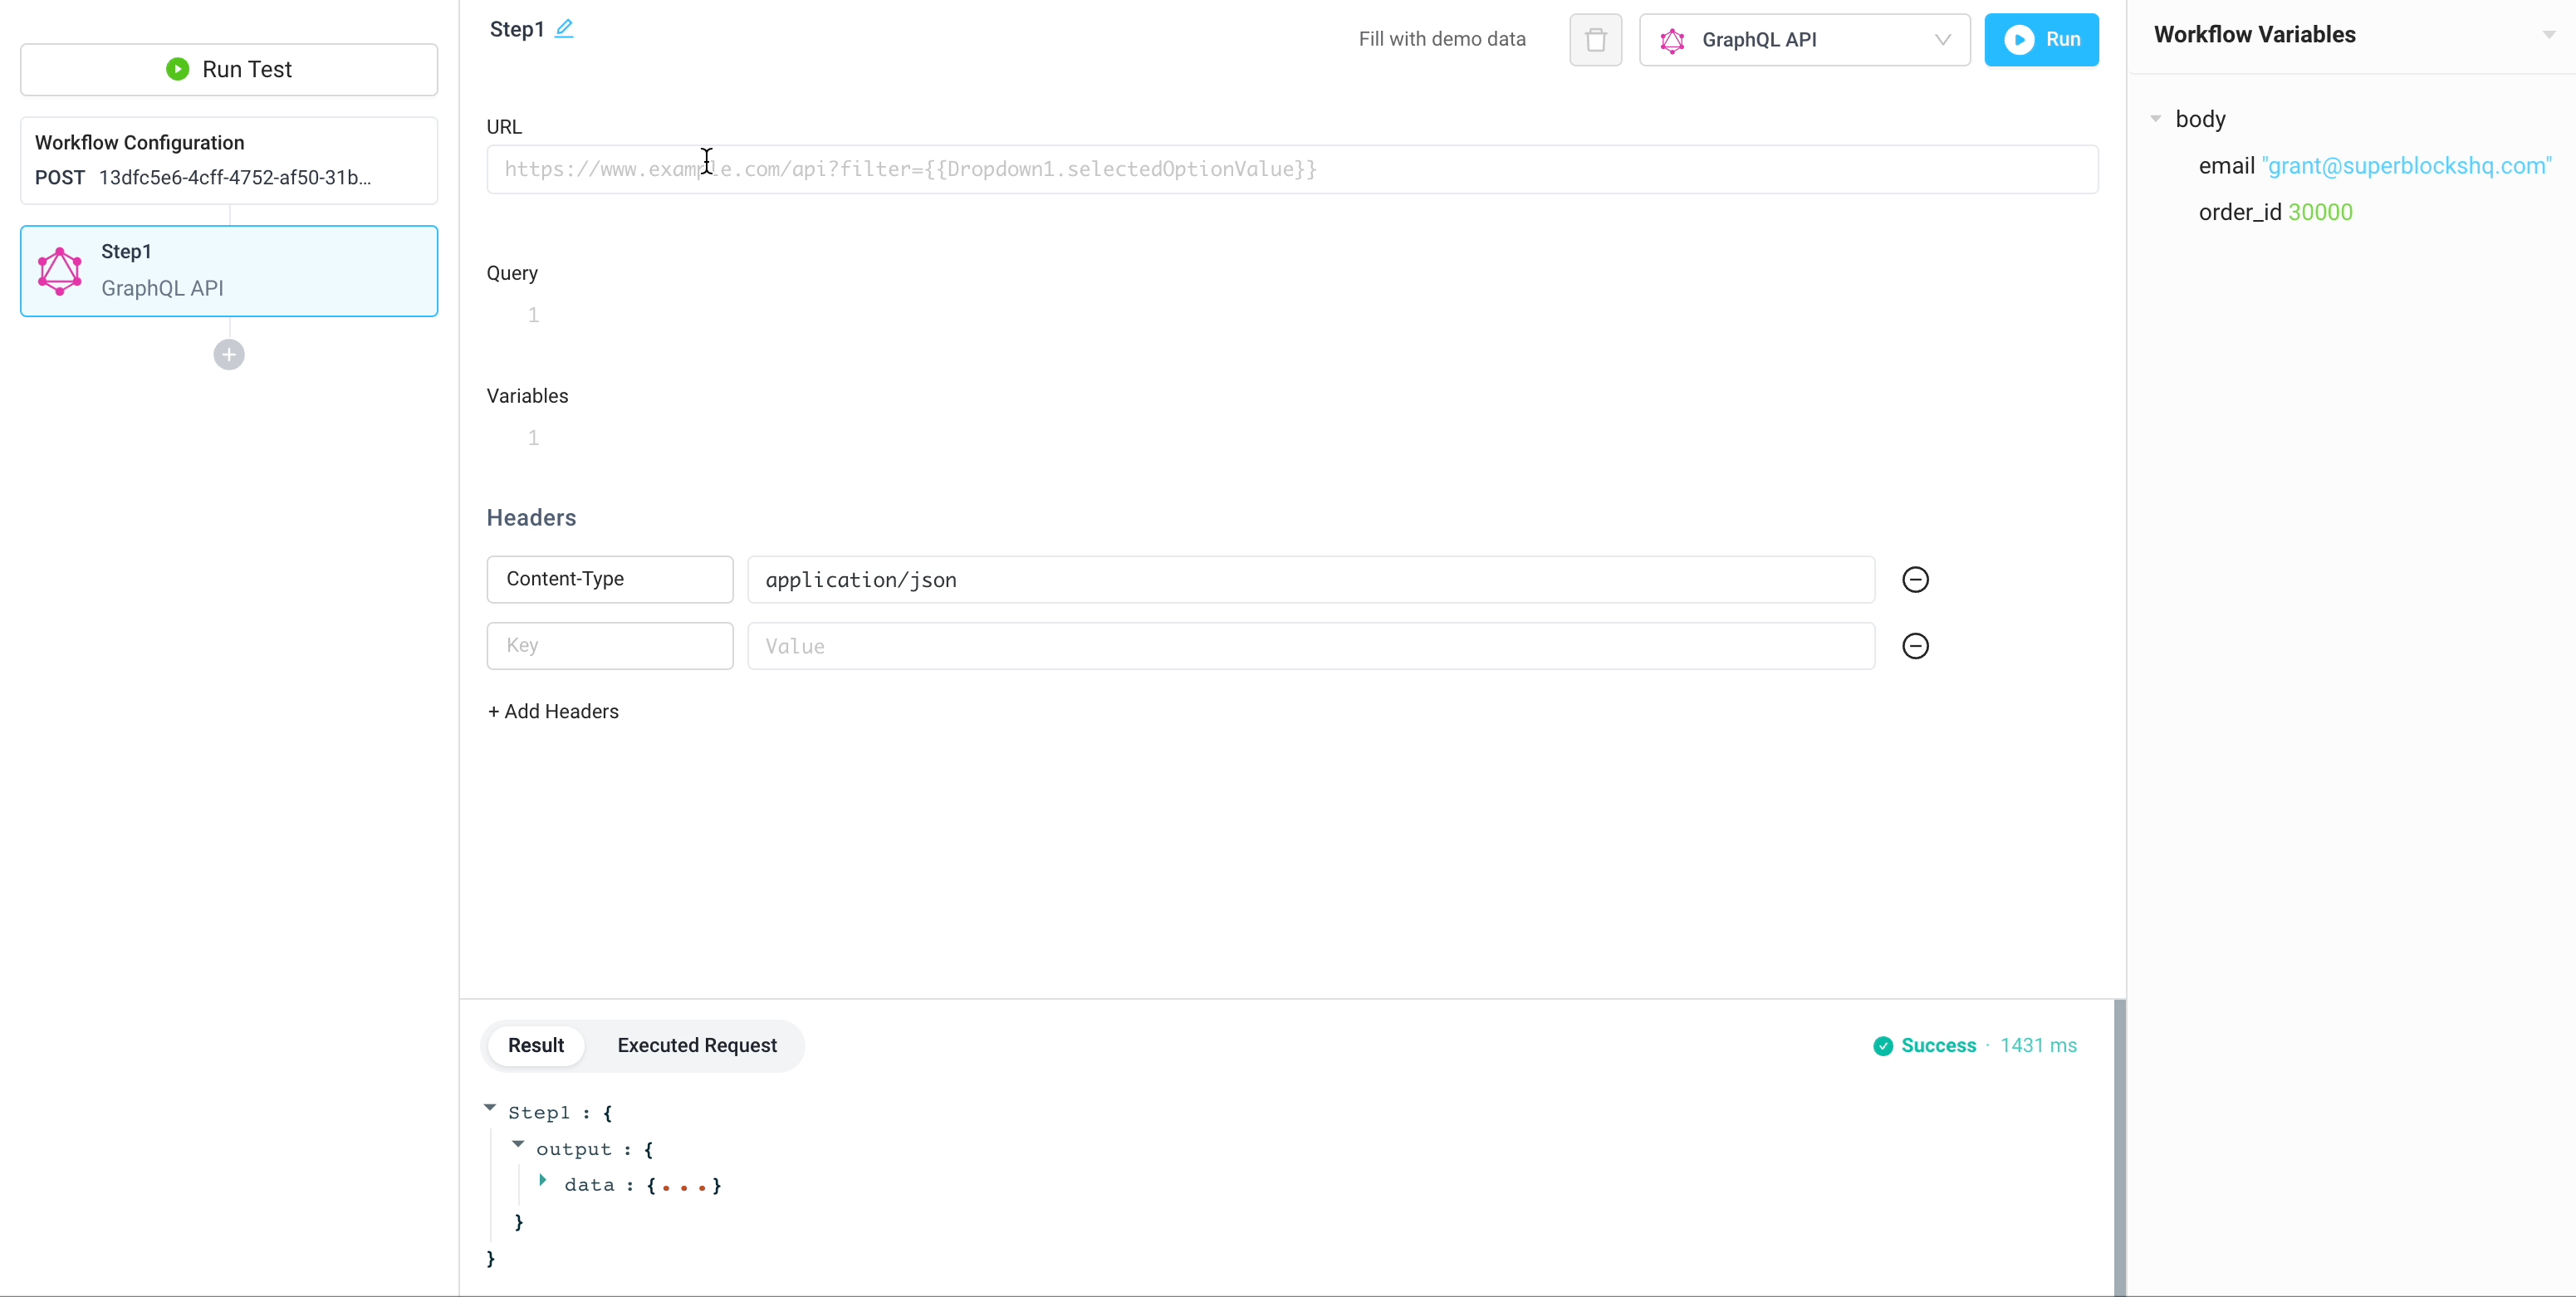
Task: Select the Result tab
Action: coord(536,1045)
